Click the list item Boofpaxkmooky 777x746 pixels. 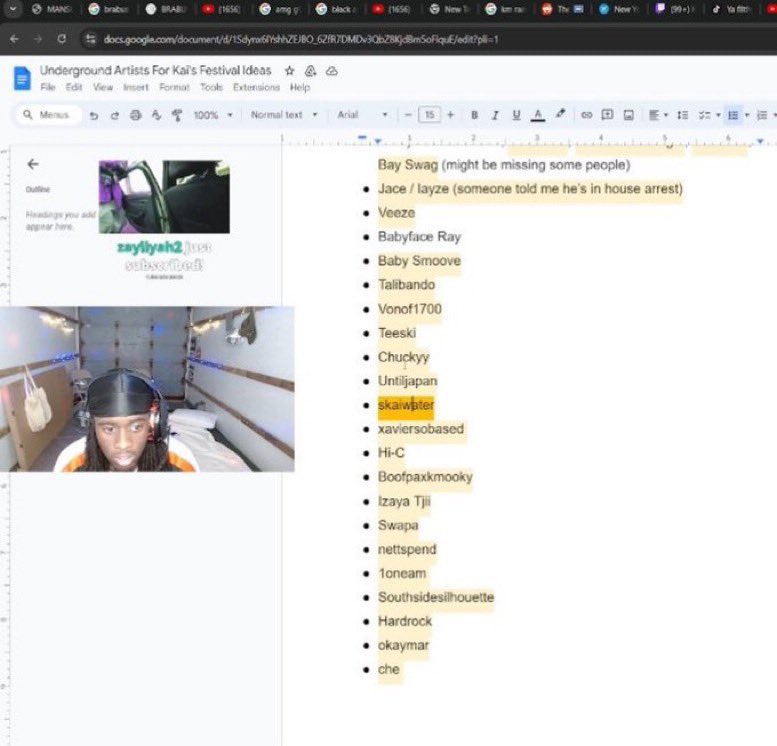[425, 477]
